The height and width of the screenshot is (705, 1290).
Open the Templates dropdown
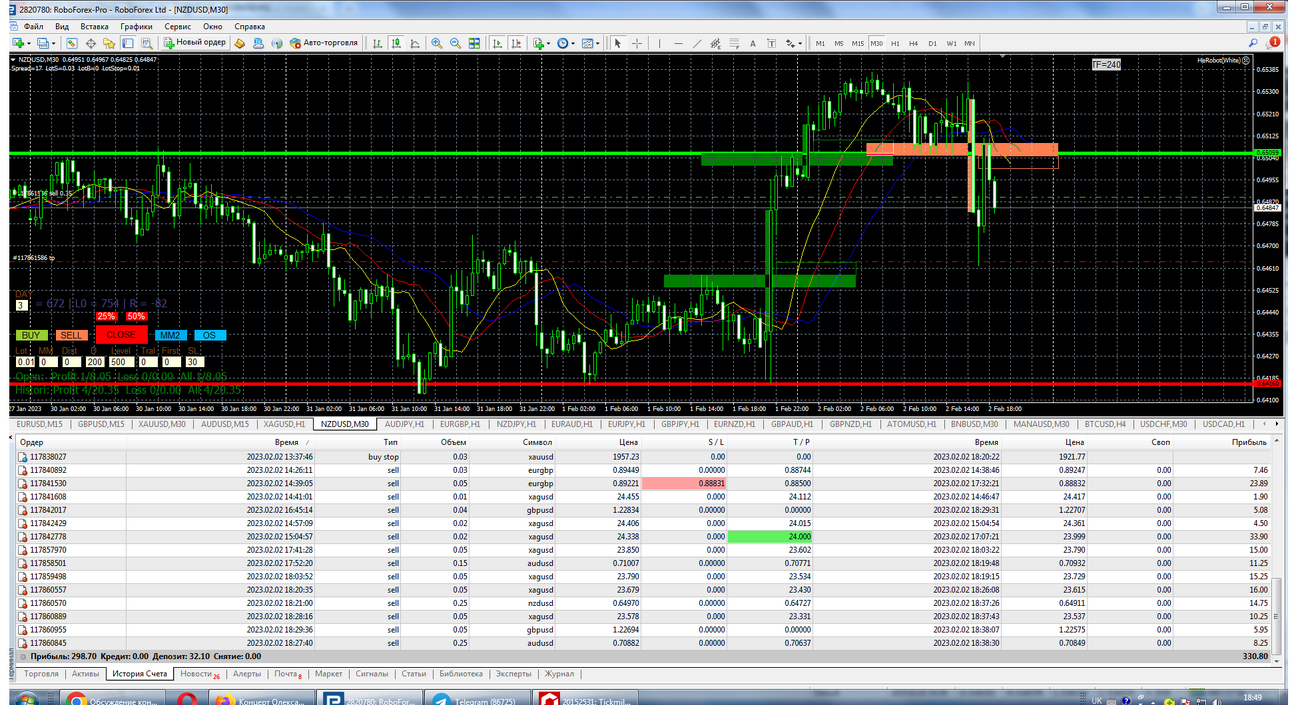click(590, 43)
